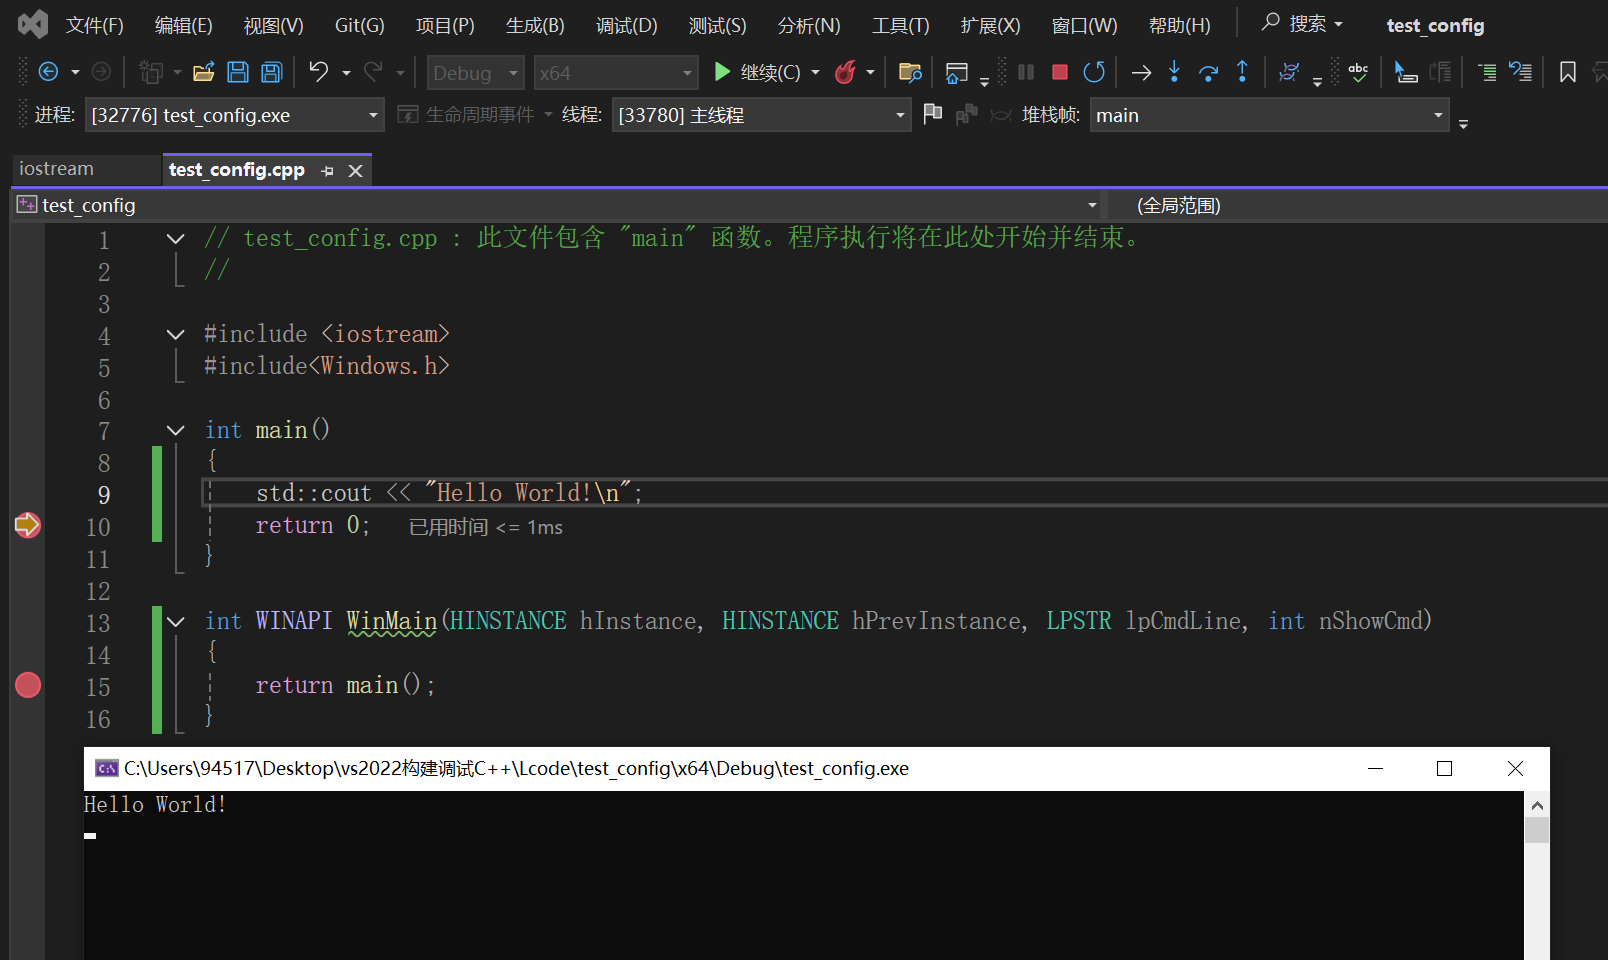Viewport: 1608px width, 960px height.
Task: Step Over with the curved arrow icon
Action: tap(1208, 72)
